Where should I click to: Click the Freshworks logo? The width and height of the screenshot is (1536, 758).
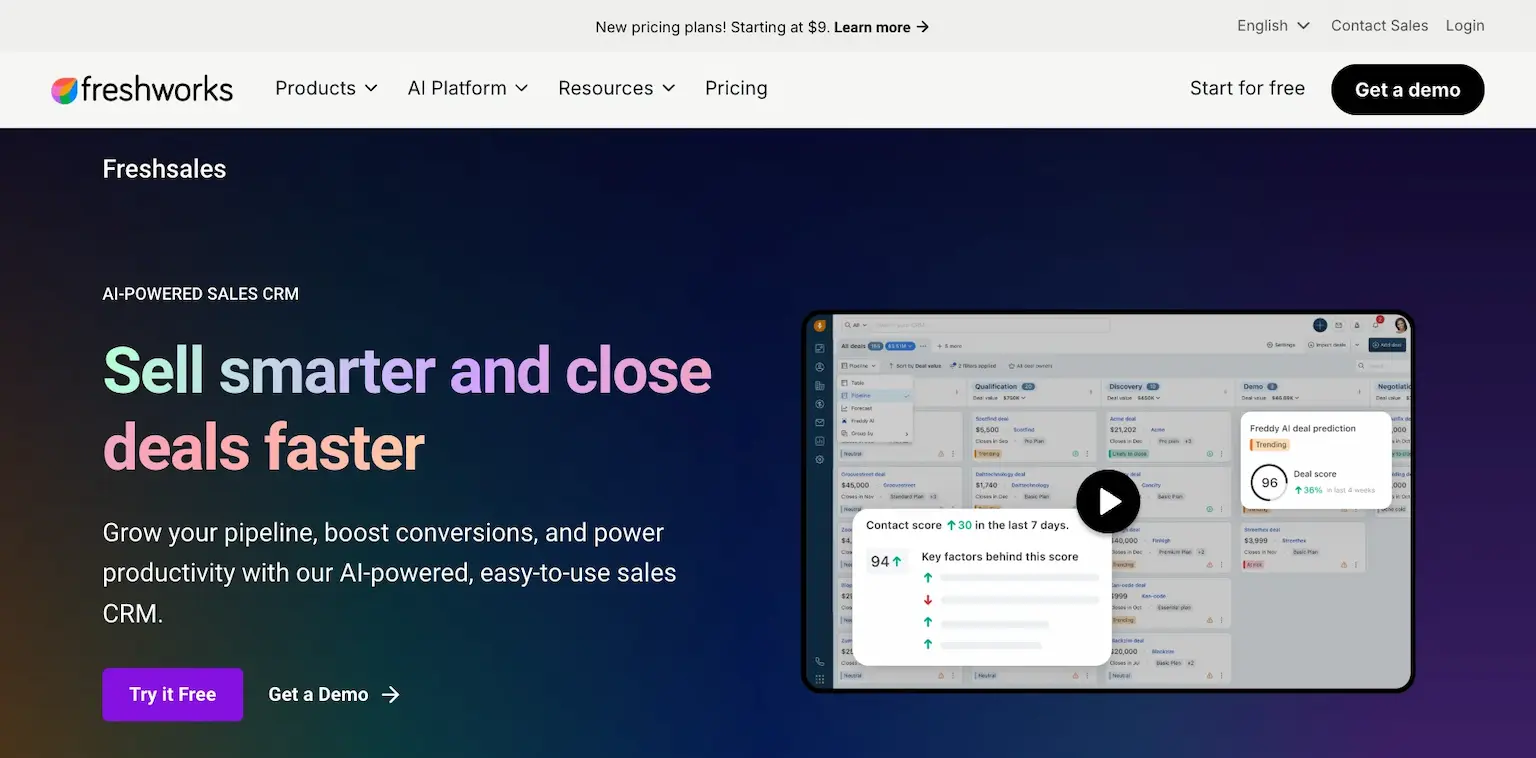click(x=142, y=89)
